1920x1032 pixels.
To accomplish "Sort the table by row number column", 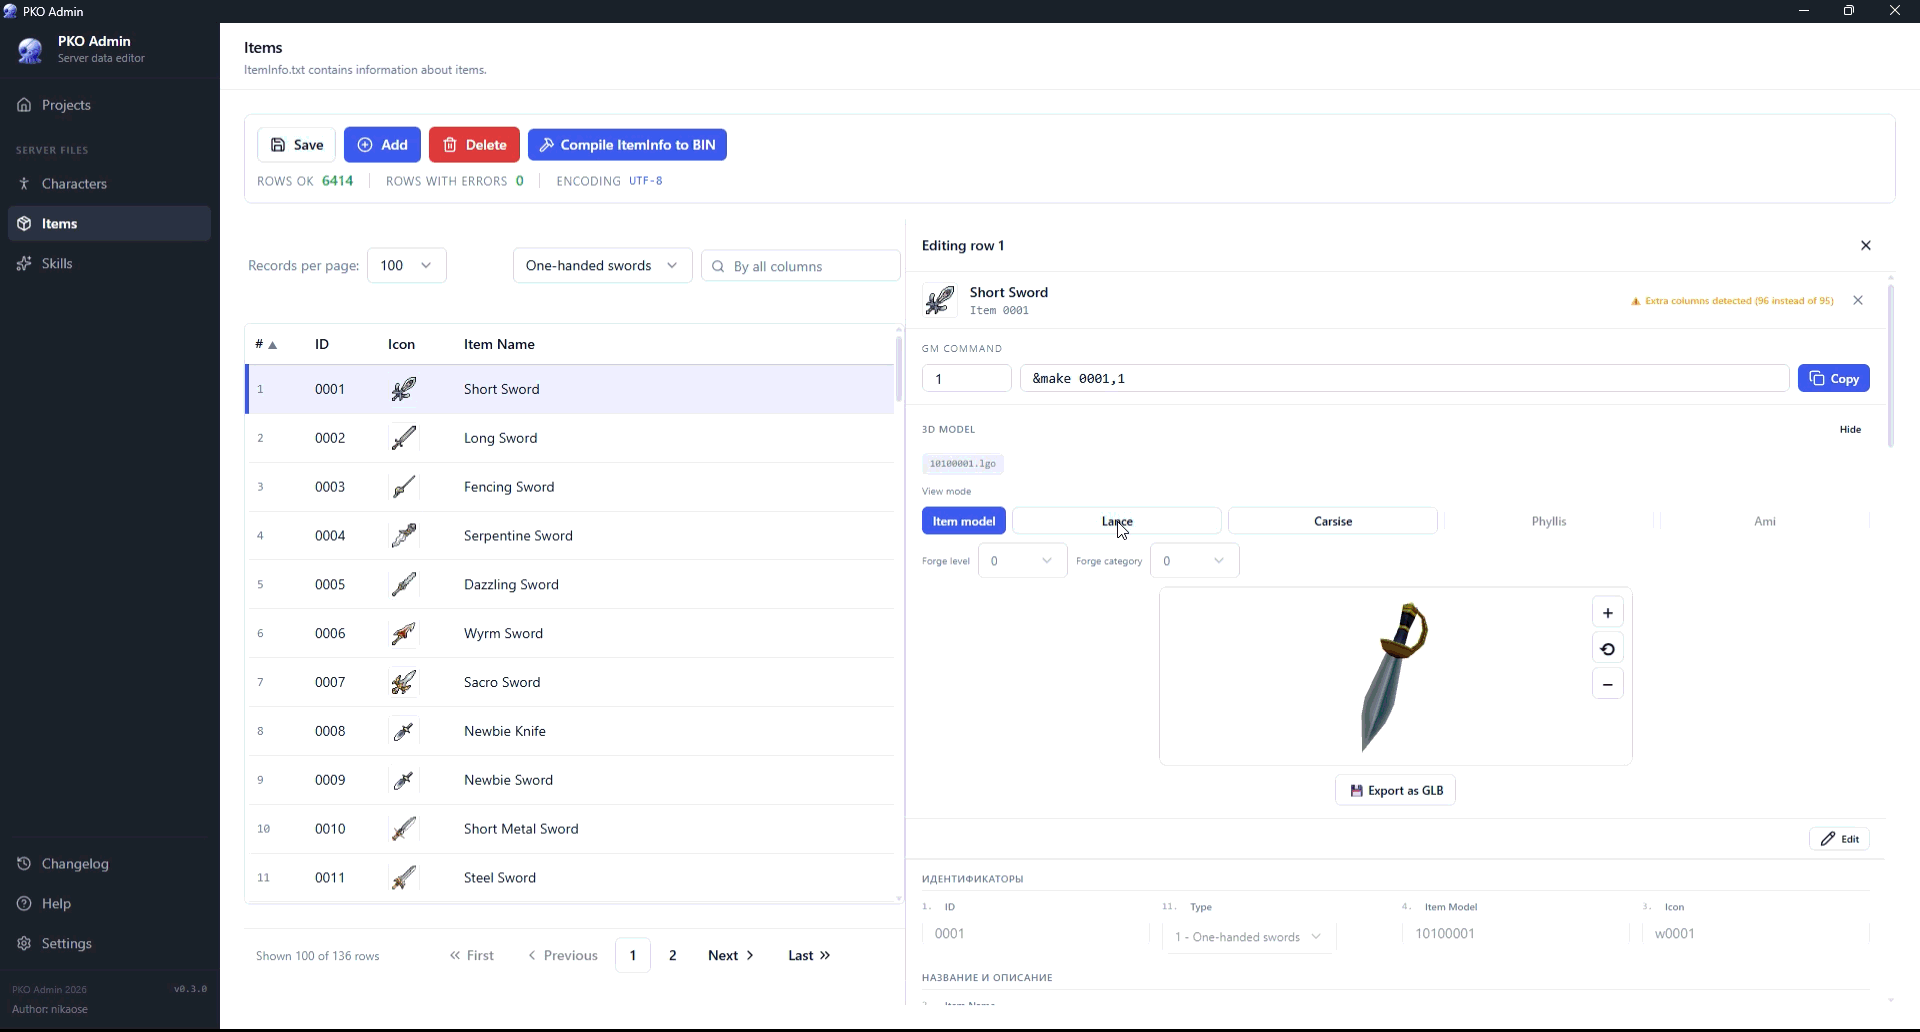I will 265,344.
